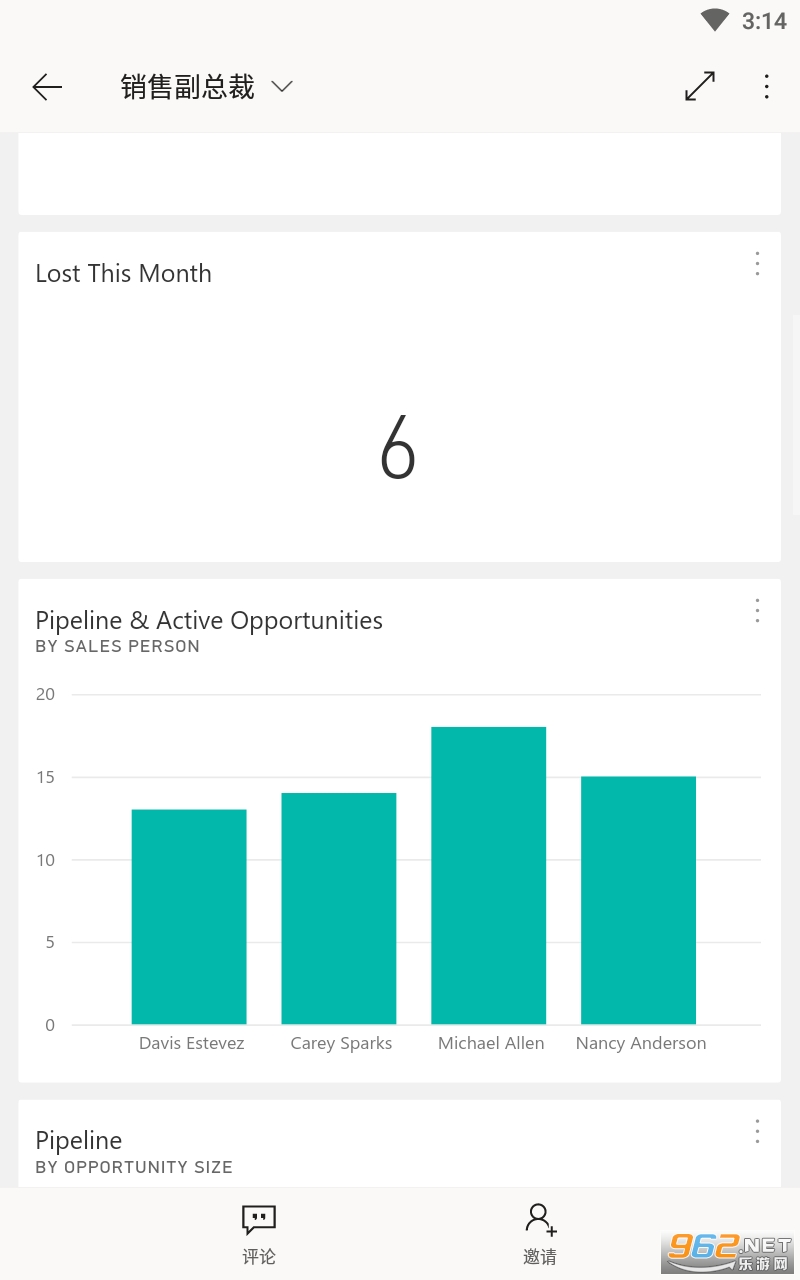The height and width of the screenshot is (1280, 800).
Task: Tap the Michael Allen axis label
Action: 491,1043
